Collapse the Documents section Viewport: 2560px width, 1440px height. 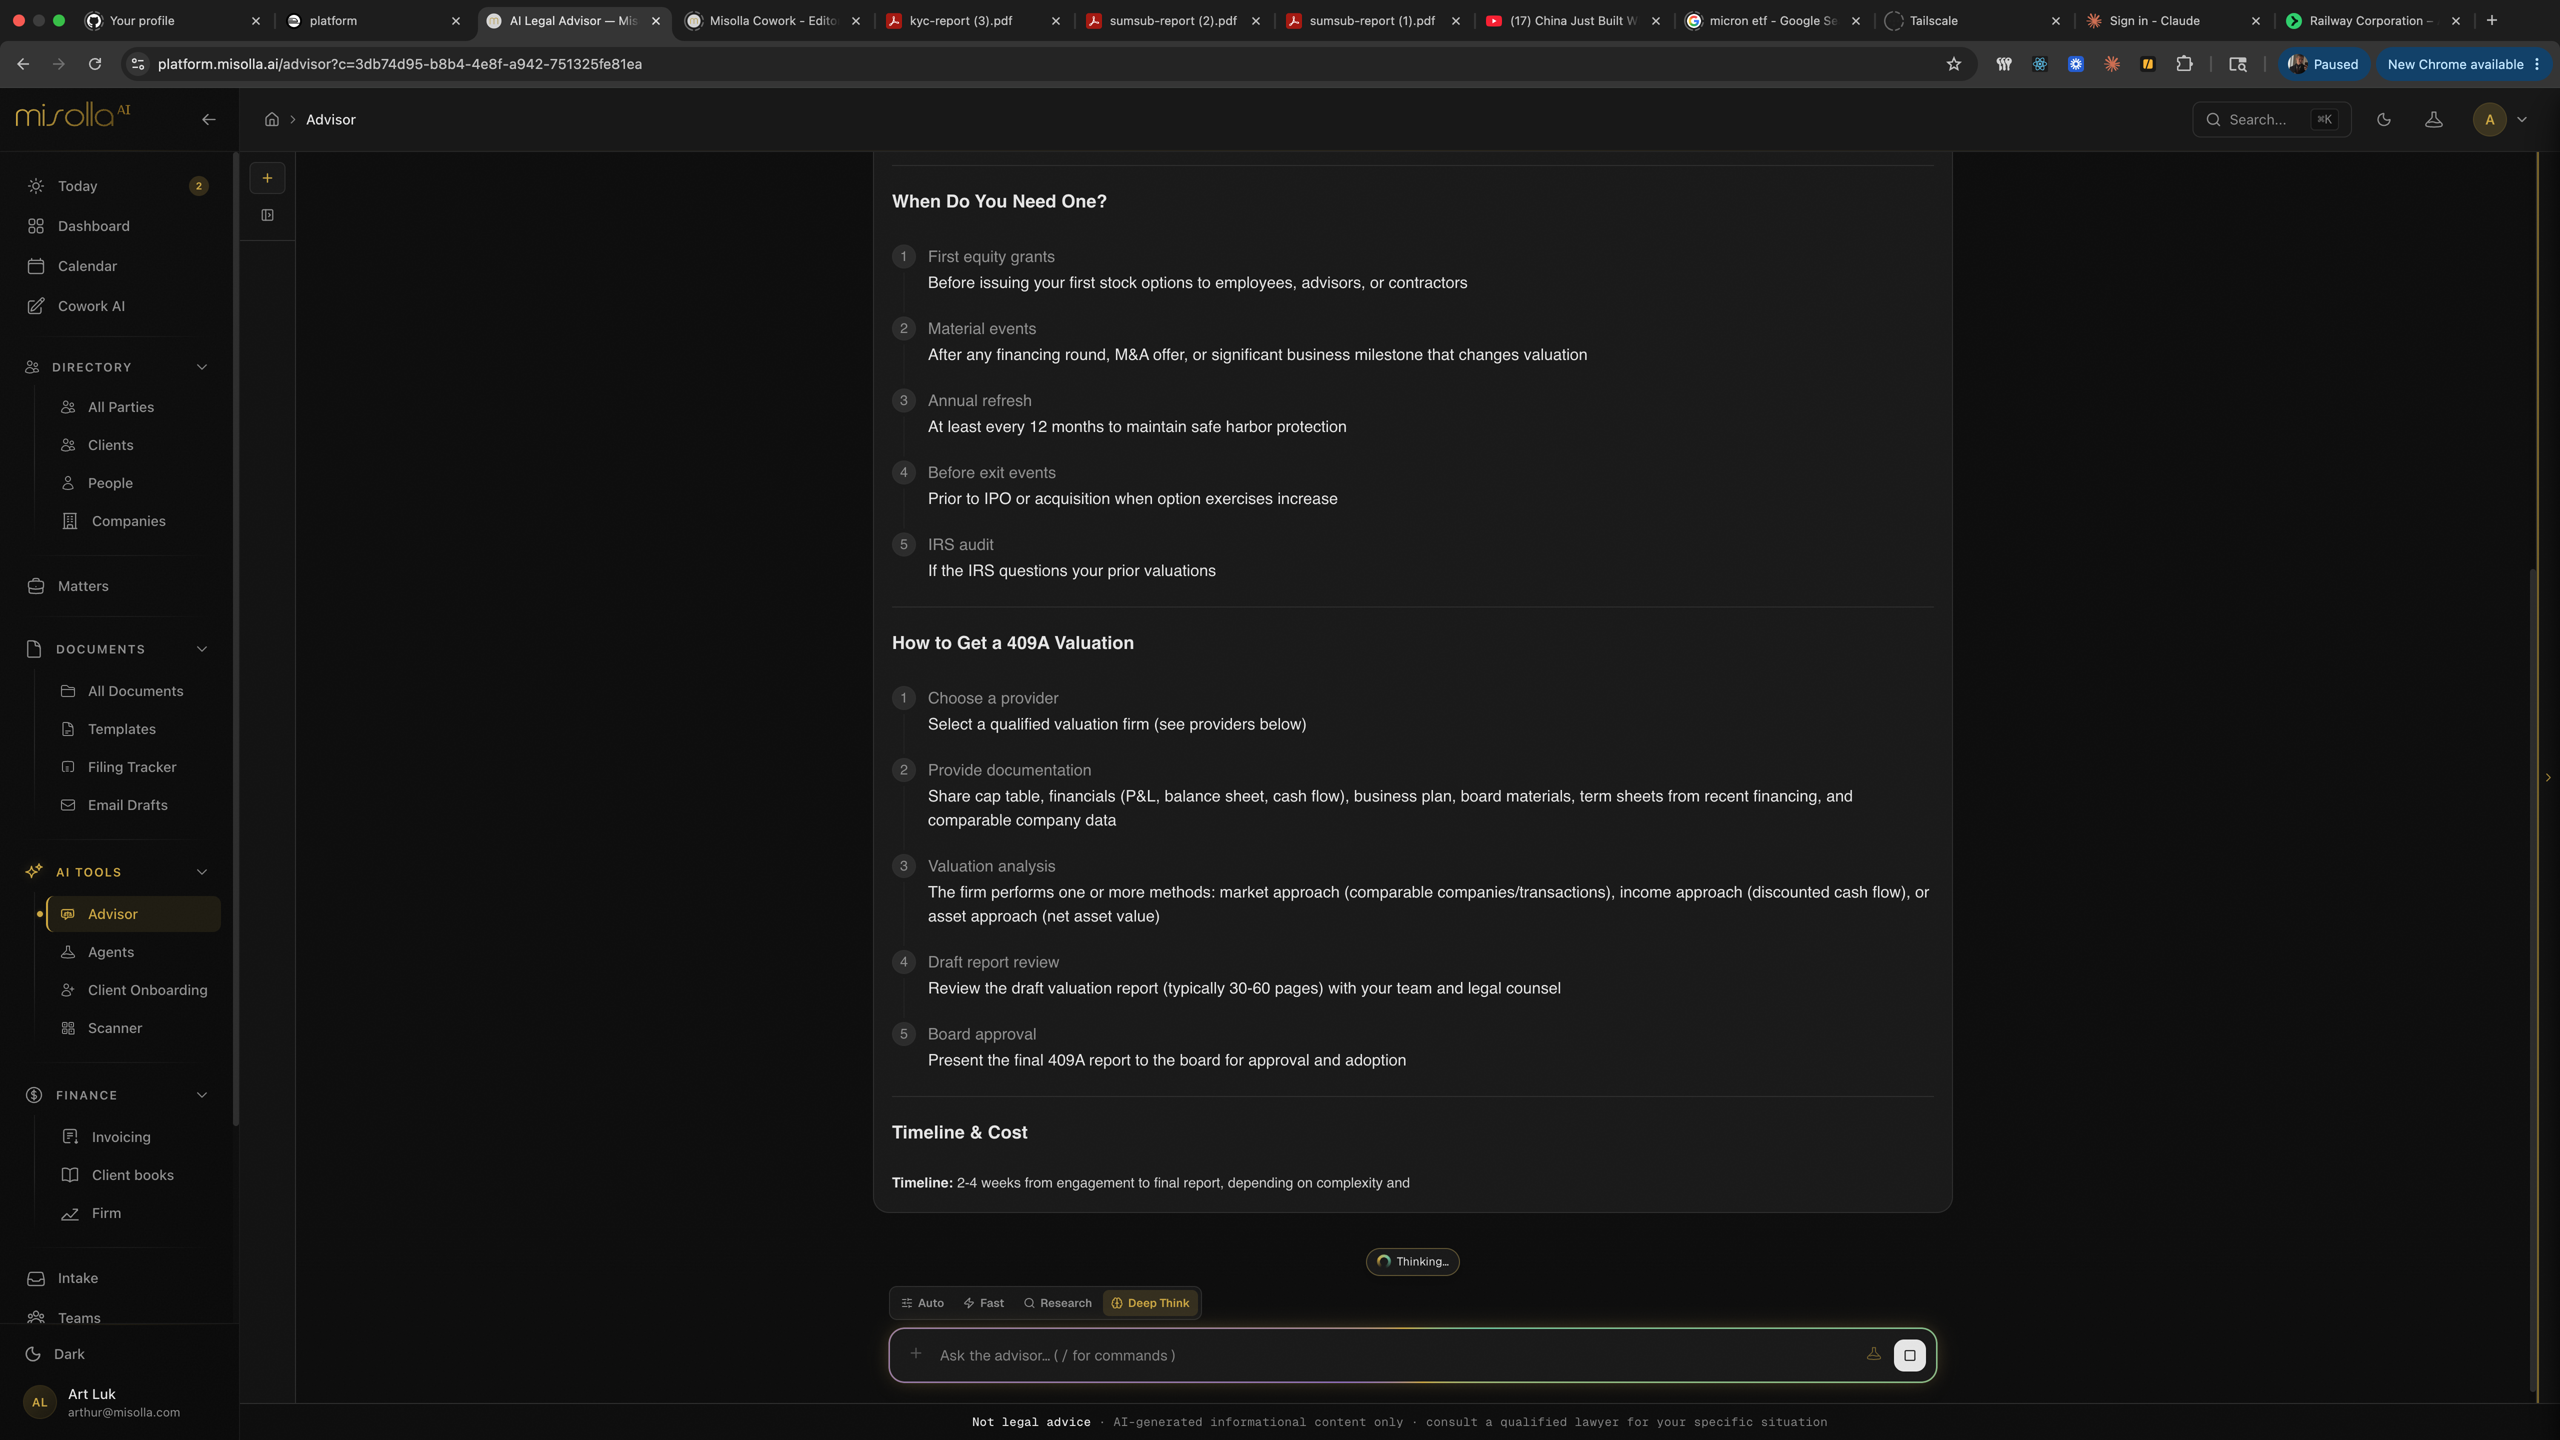202,649
